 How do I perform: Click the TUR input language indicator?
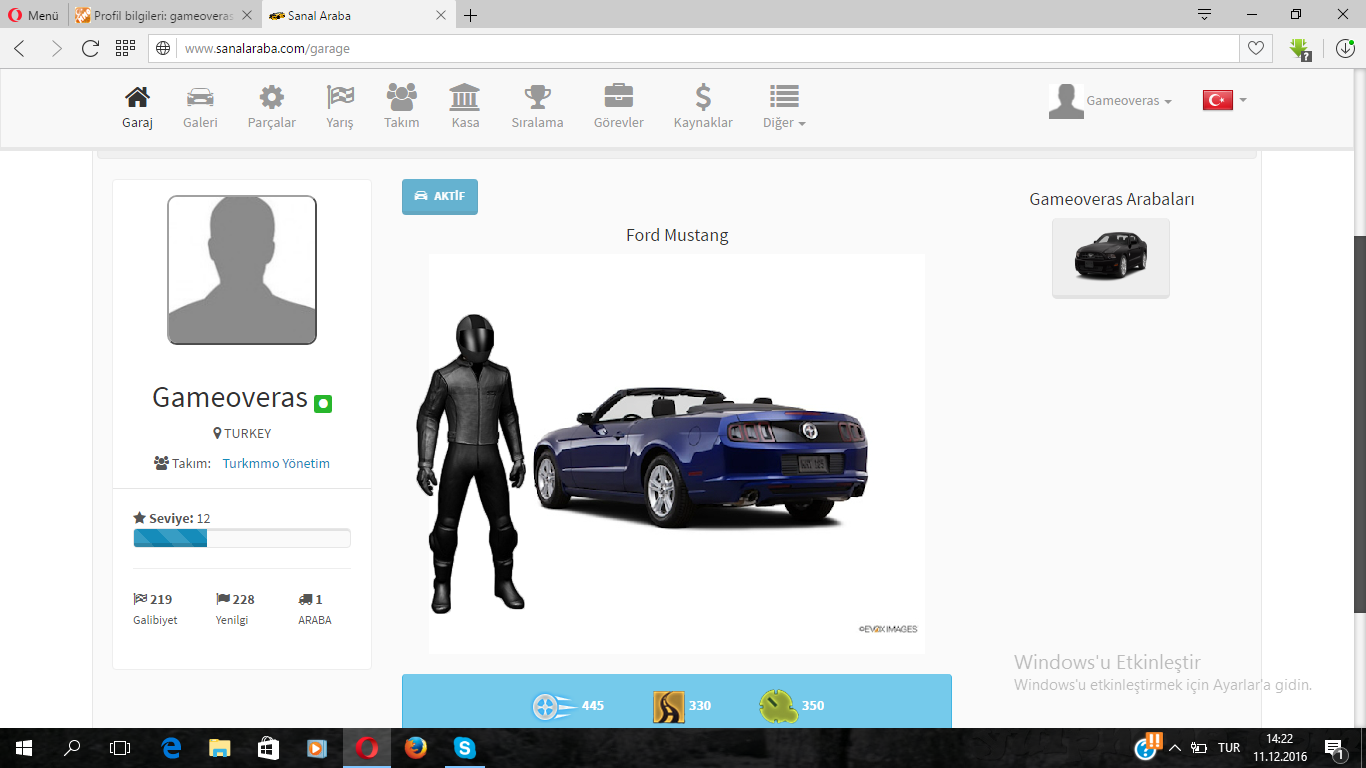(x=1229, y=748)
